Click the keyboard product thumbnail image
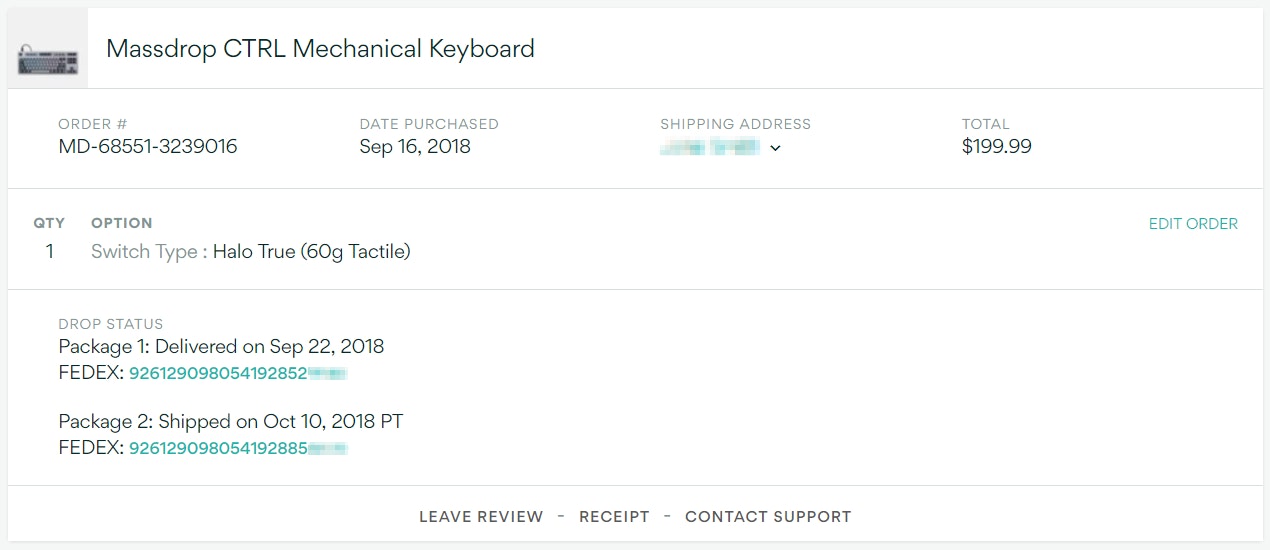Image resolution: width=1270 pixels, height=550 pixels. 48,58
